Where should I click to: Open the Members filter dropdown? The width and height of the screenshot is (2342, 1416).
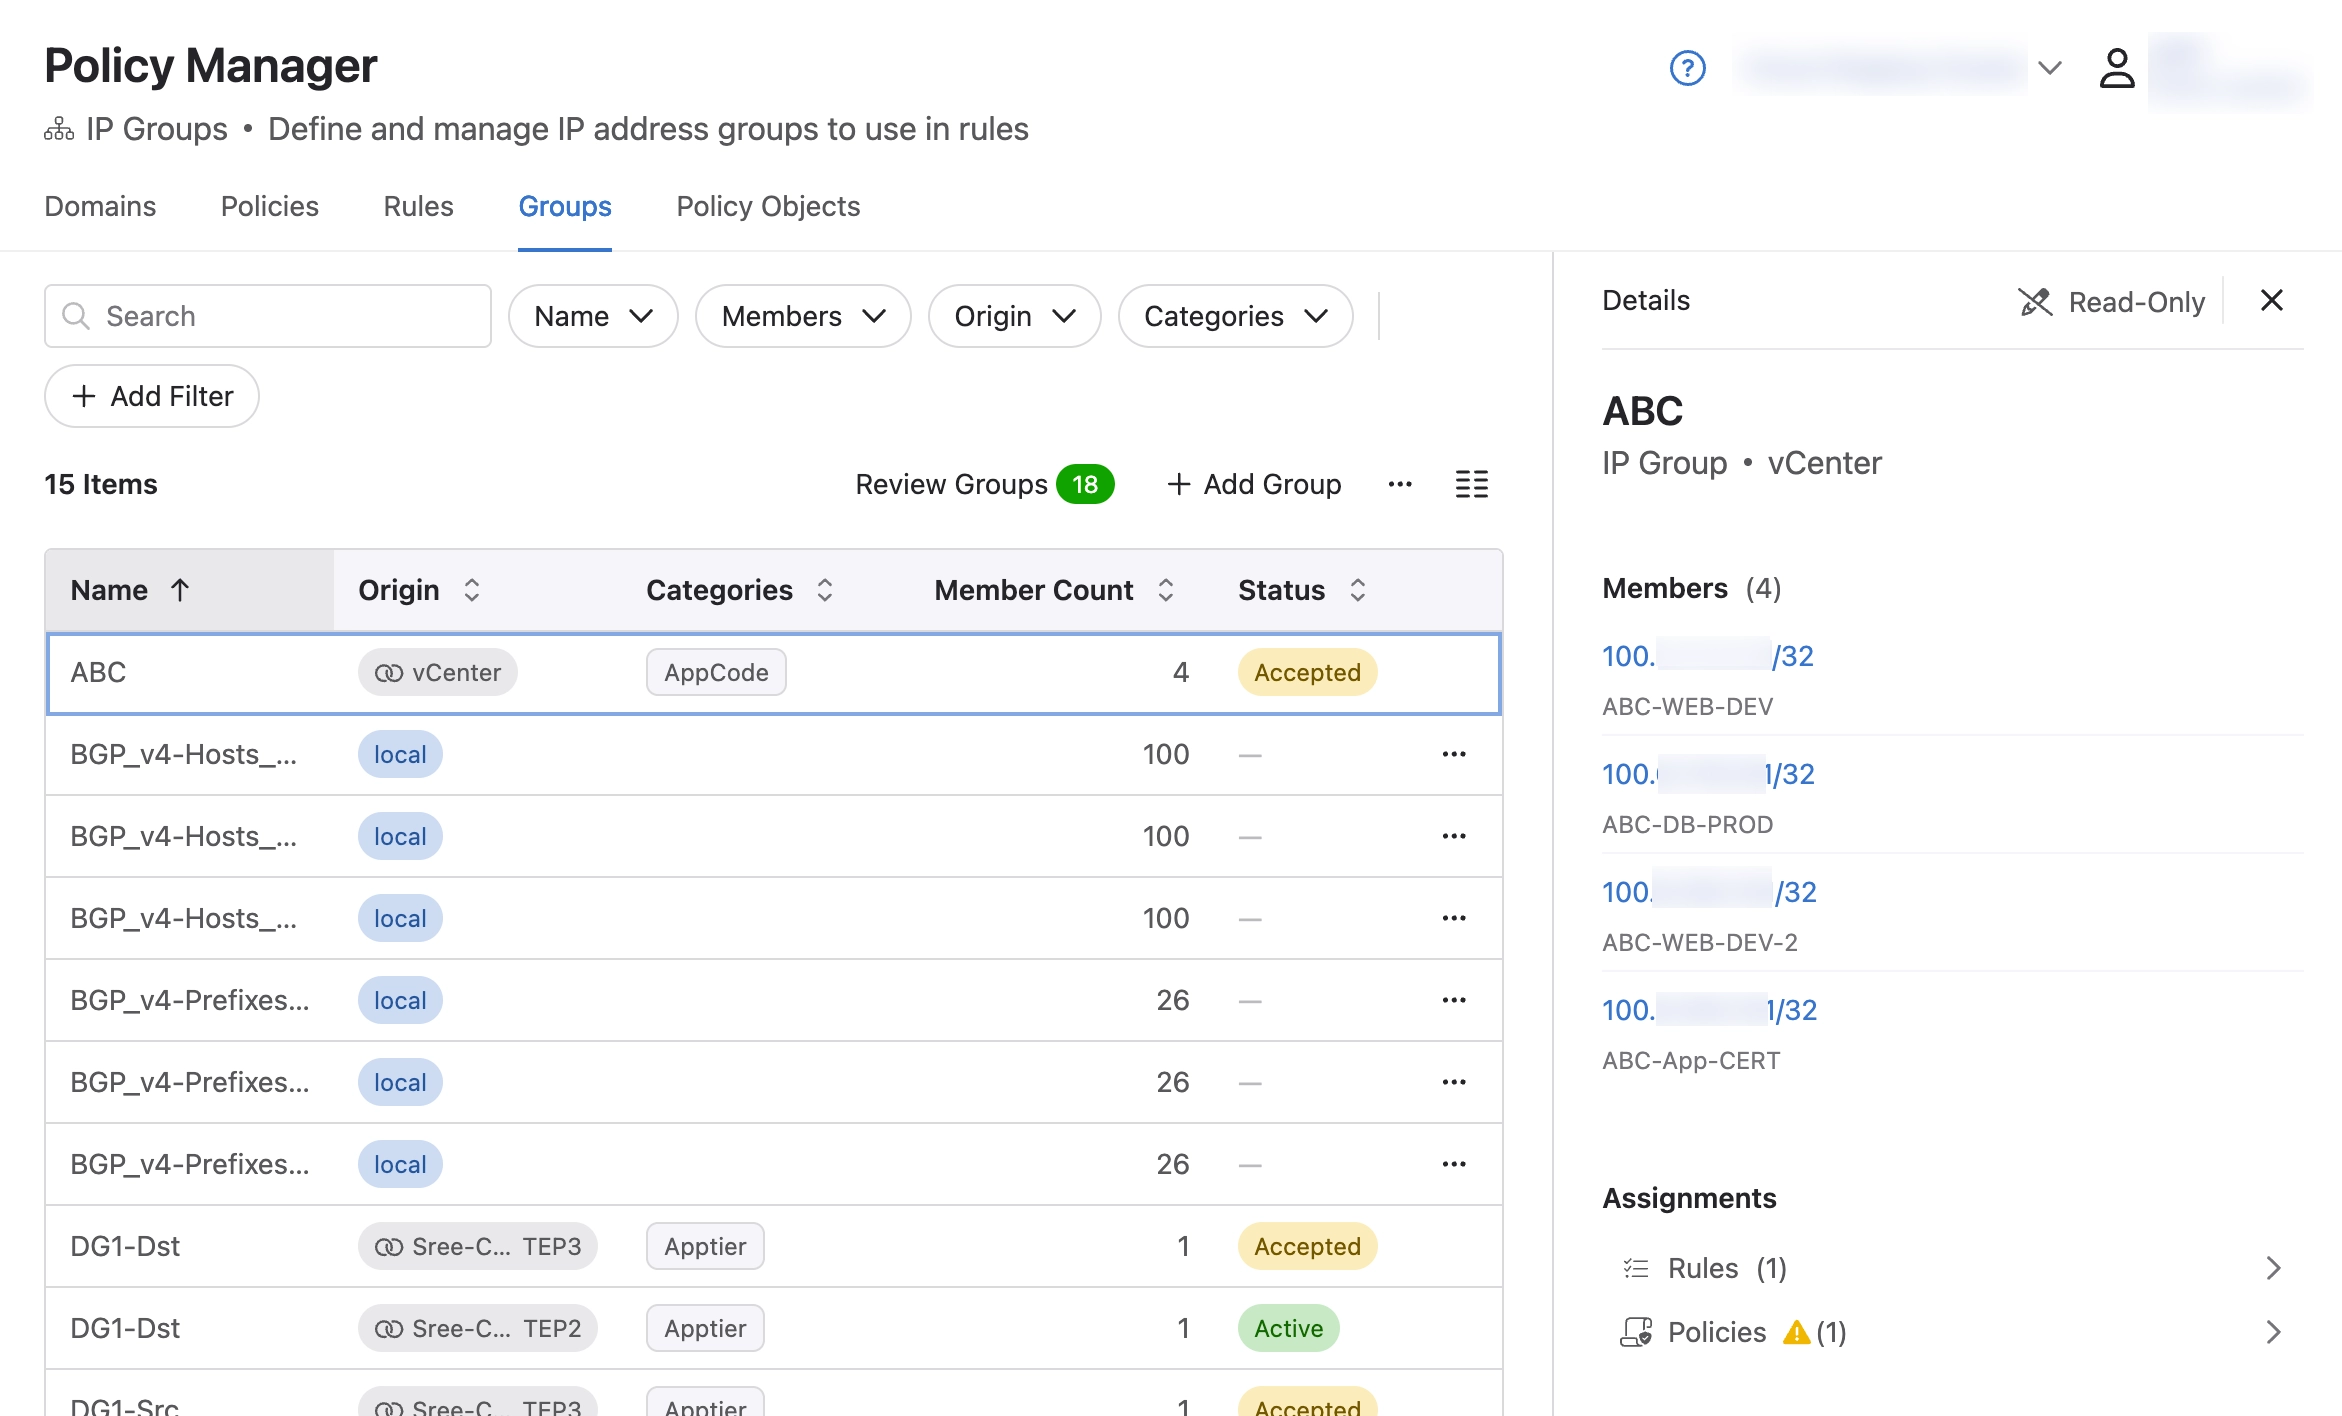point(803,316)
